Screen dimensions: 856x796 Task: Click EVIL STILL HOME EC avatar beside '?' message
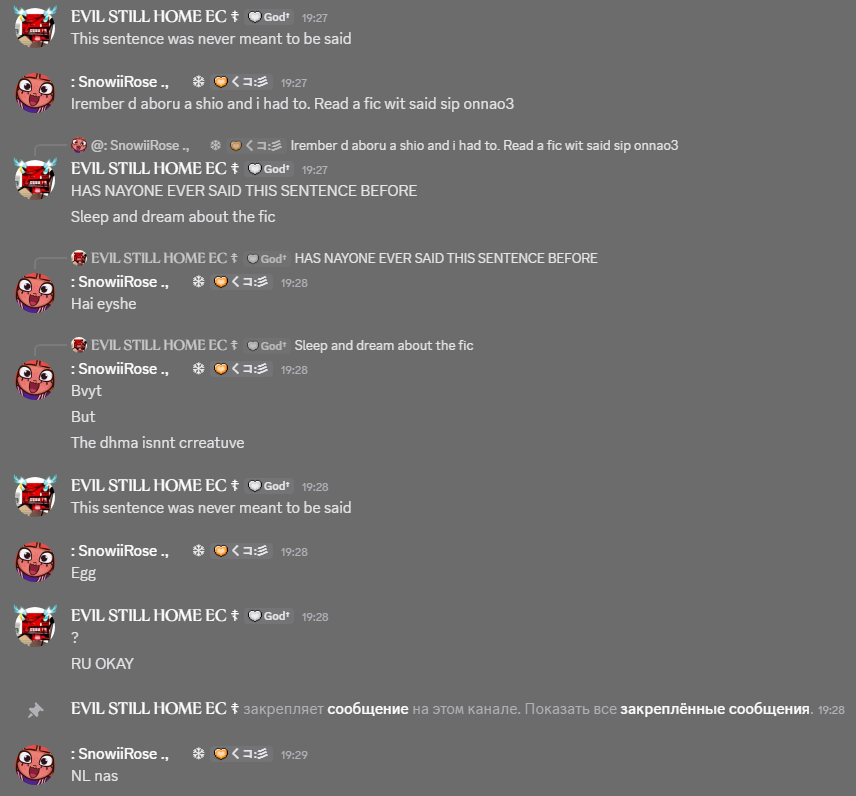[x=35, y=626]
